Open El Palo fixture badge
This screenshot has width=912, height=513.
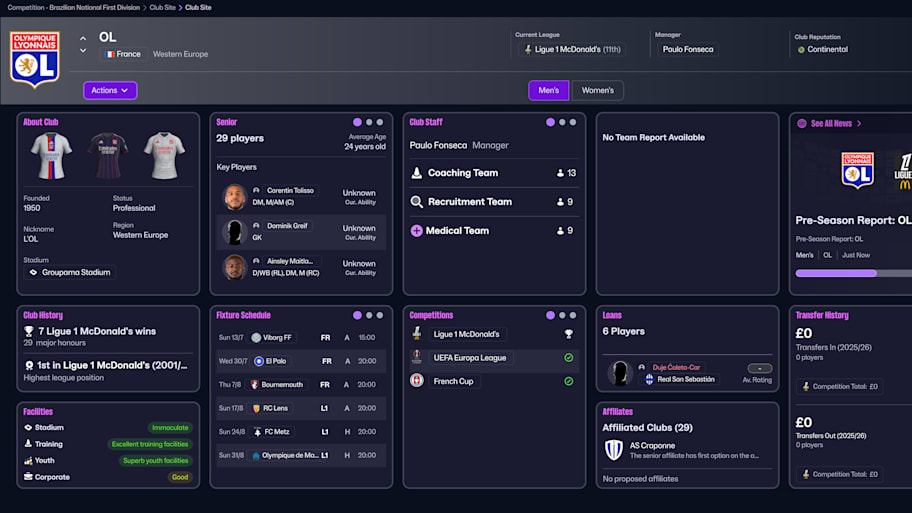[x=259, y=361]
